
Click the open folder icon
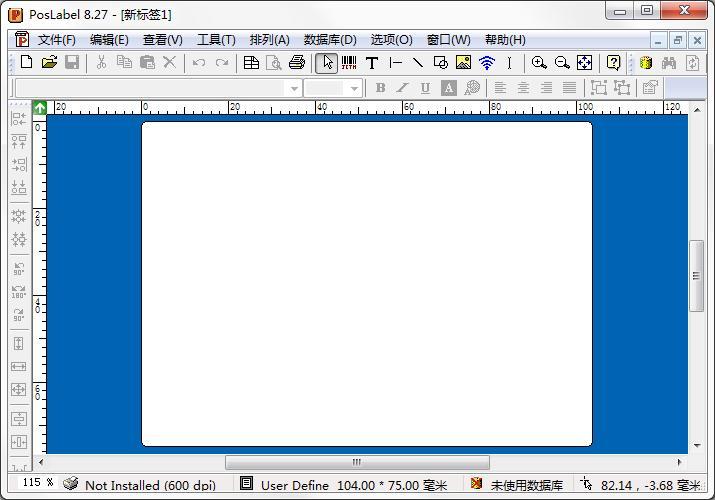pyautogui.click(x=49, y=62)
